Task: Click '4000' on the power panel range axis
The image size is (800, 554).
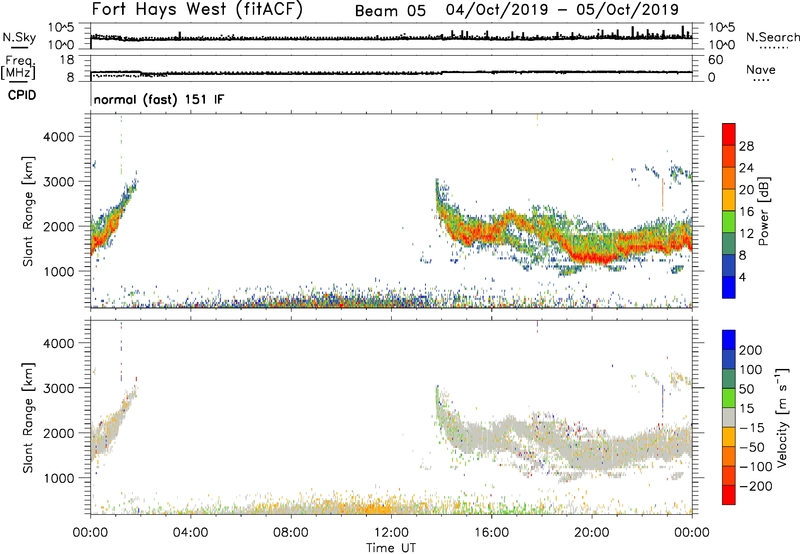Action: (x=58, y=137)
